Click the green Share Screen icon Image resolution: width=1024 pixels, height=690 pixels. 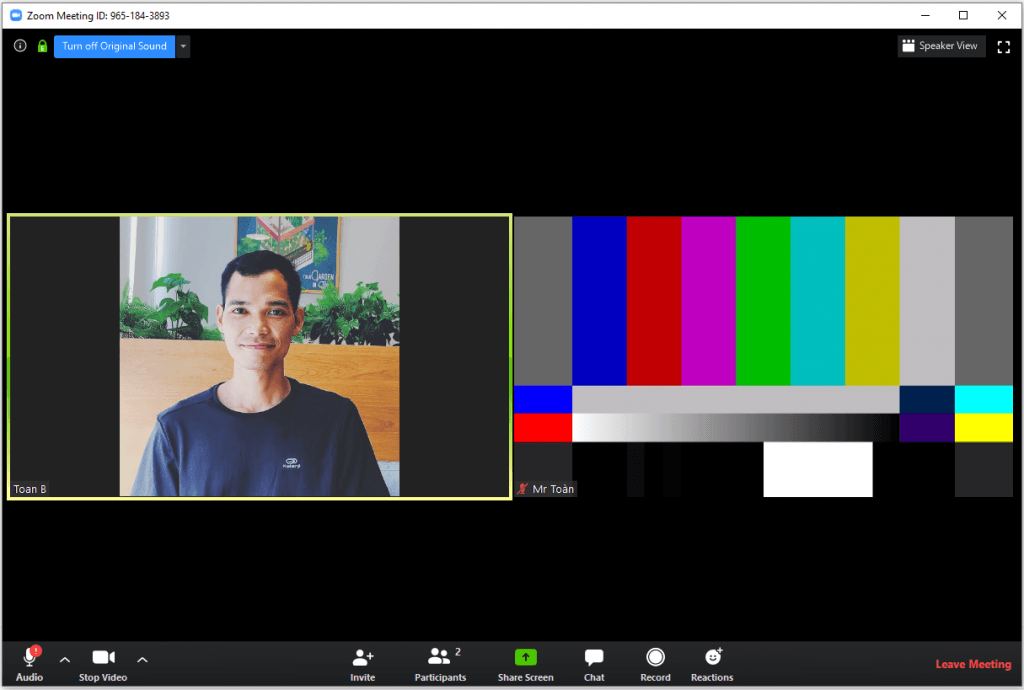pos(525,658)
